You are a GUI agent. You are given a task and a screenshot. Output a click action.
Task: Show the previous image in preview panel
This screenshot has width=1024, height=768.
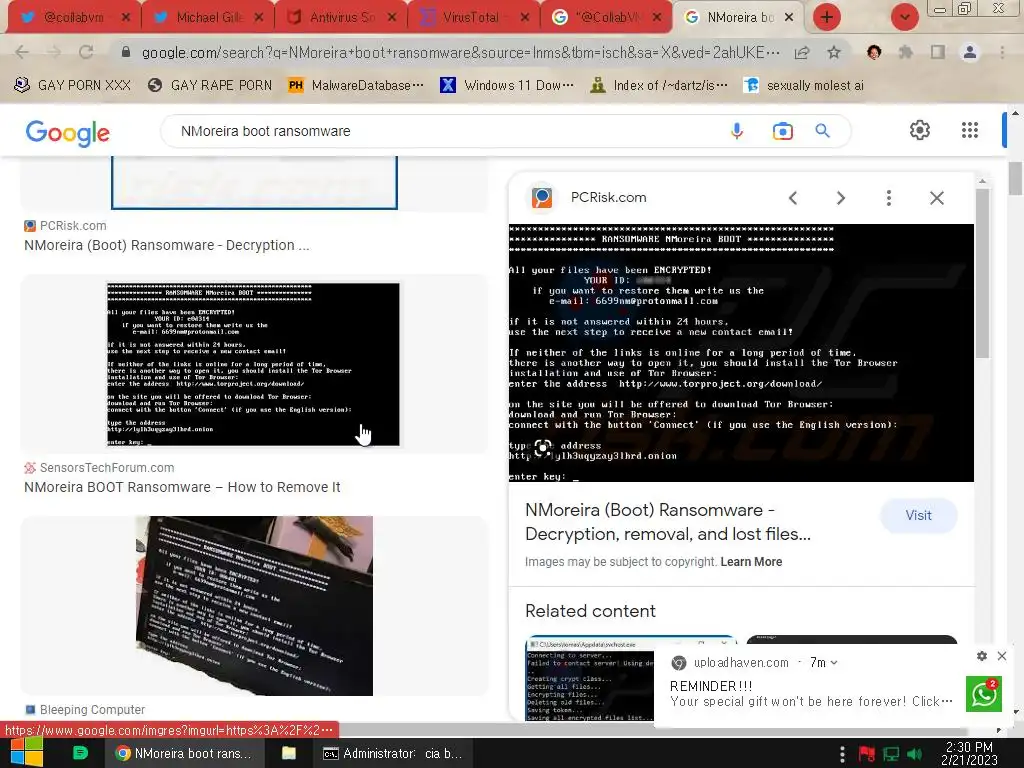(x=793, y=198)
